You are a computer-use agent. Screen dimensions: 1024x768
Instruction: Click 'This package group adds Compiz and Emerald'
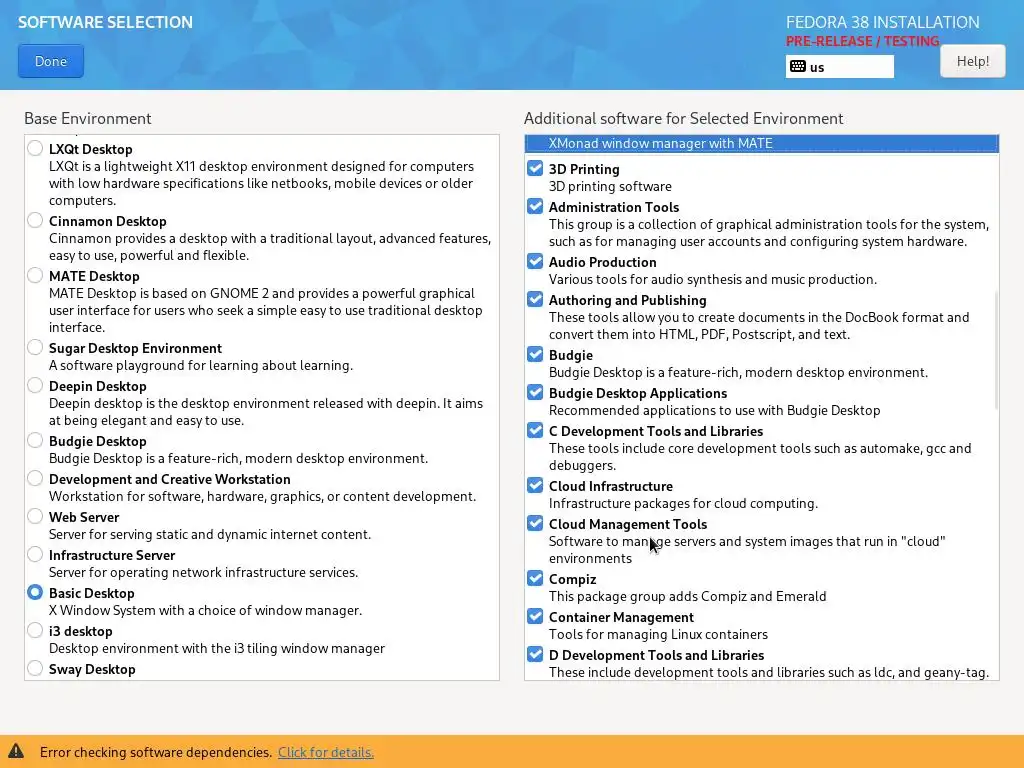pyautogui.click(x=688, y=596)
